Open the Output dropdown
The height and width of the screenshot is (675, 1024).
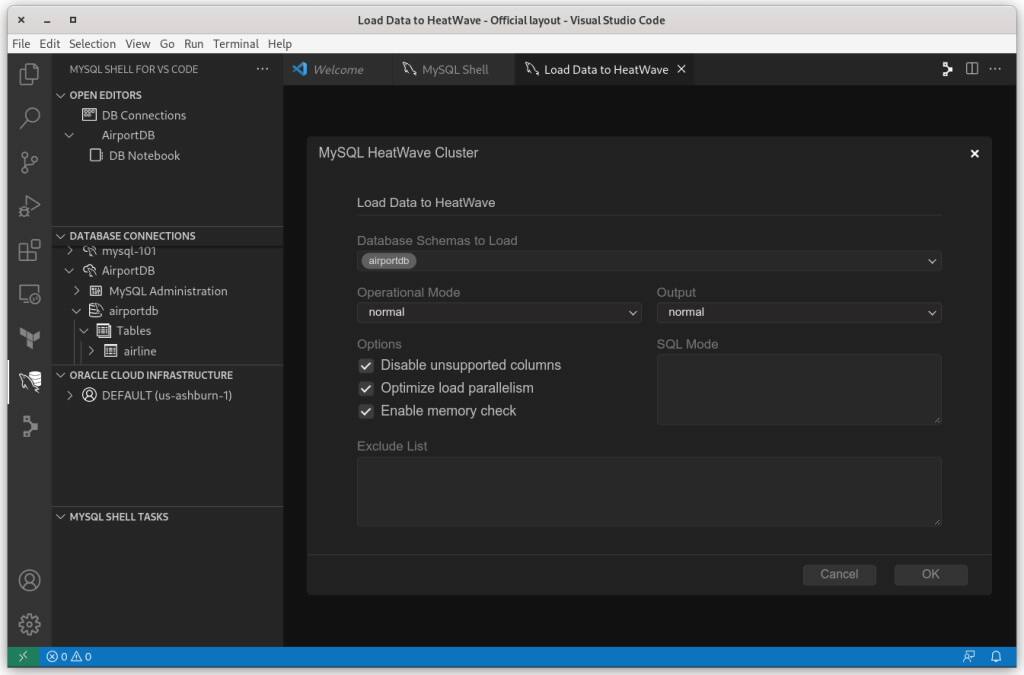[799, 312]
